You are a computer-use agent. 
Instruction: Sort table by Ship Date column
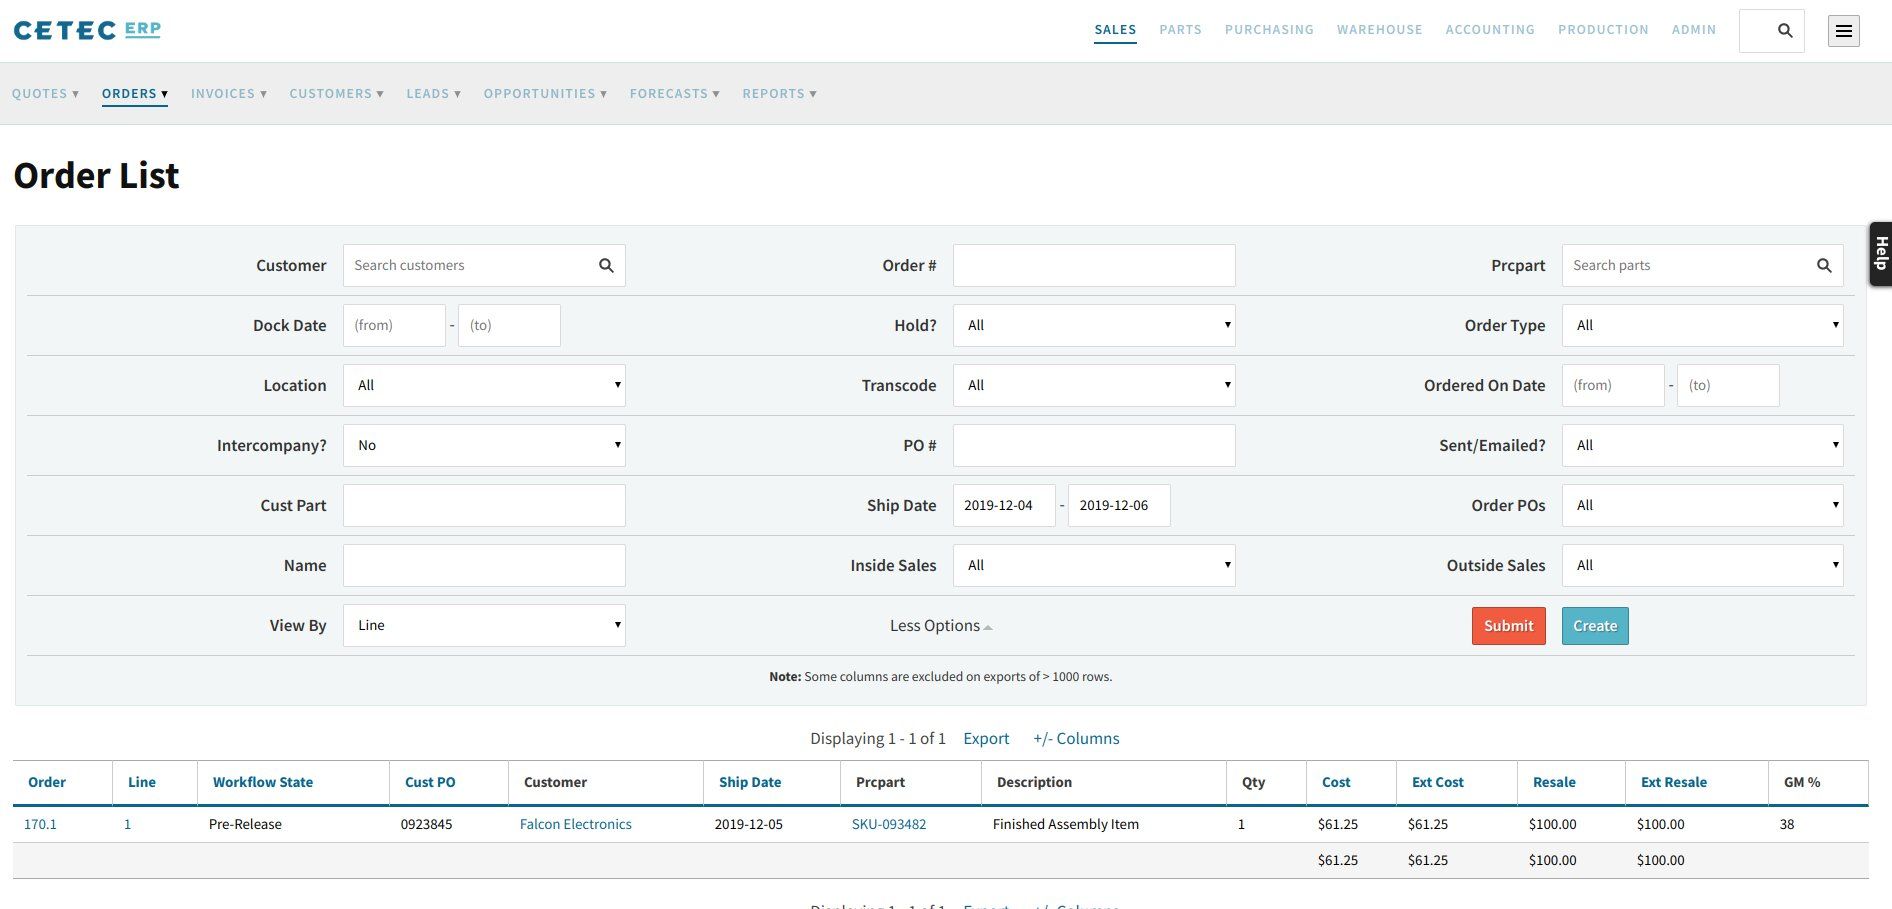(750, 783)
